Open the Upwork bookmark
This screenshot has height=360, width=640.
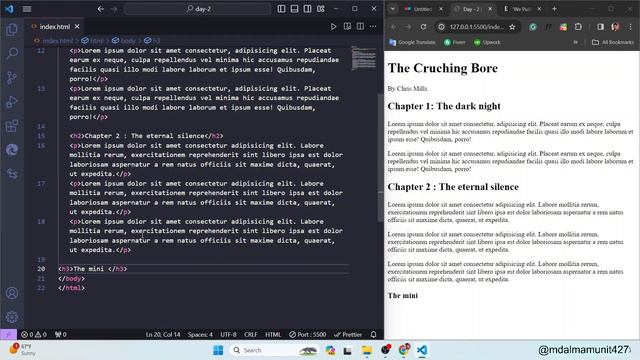coord(487,42)
